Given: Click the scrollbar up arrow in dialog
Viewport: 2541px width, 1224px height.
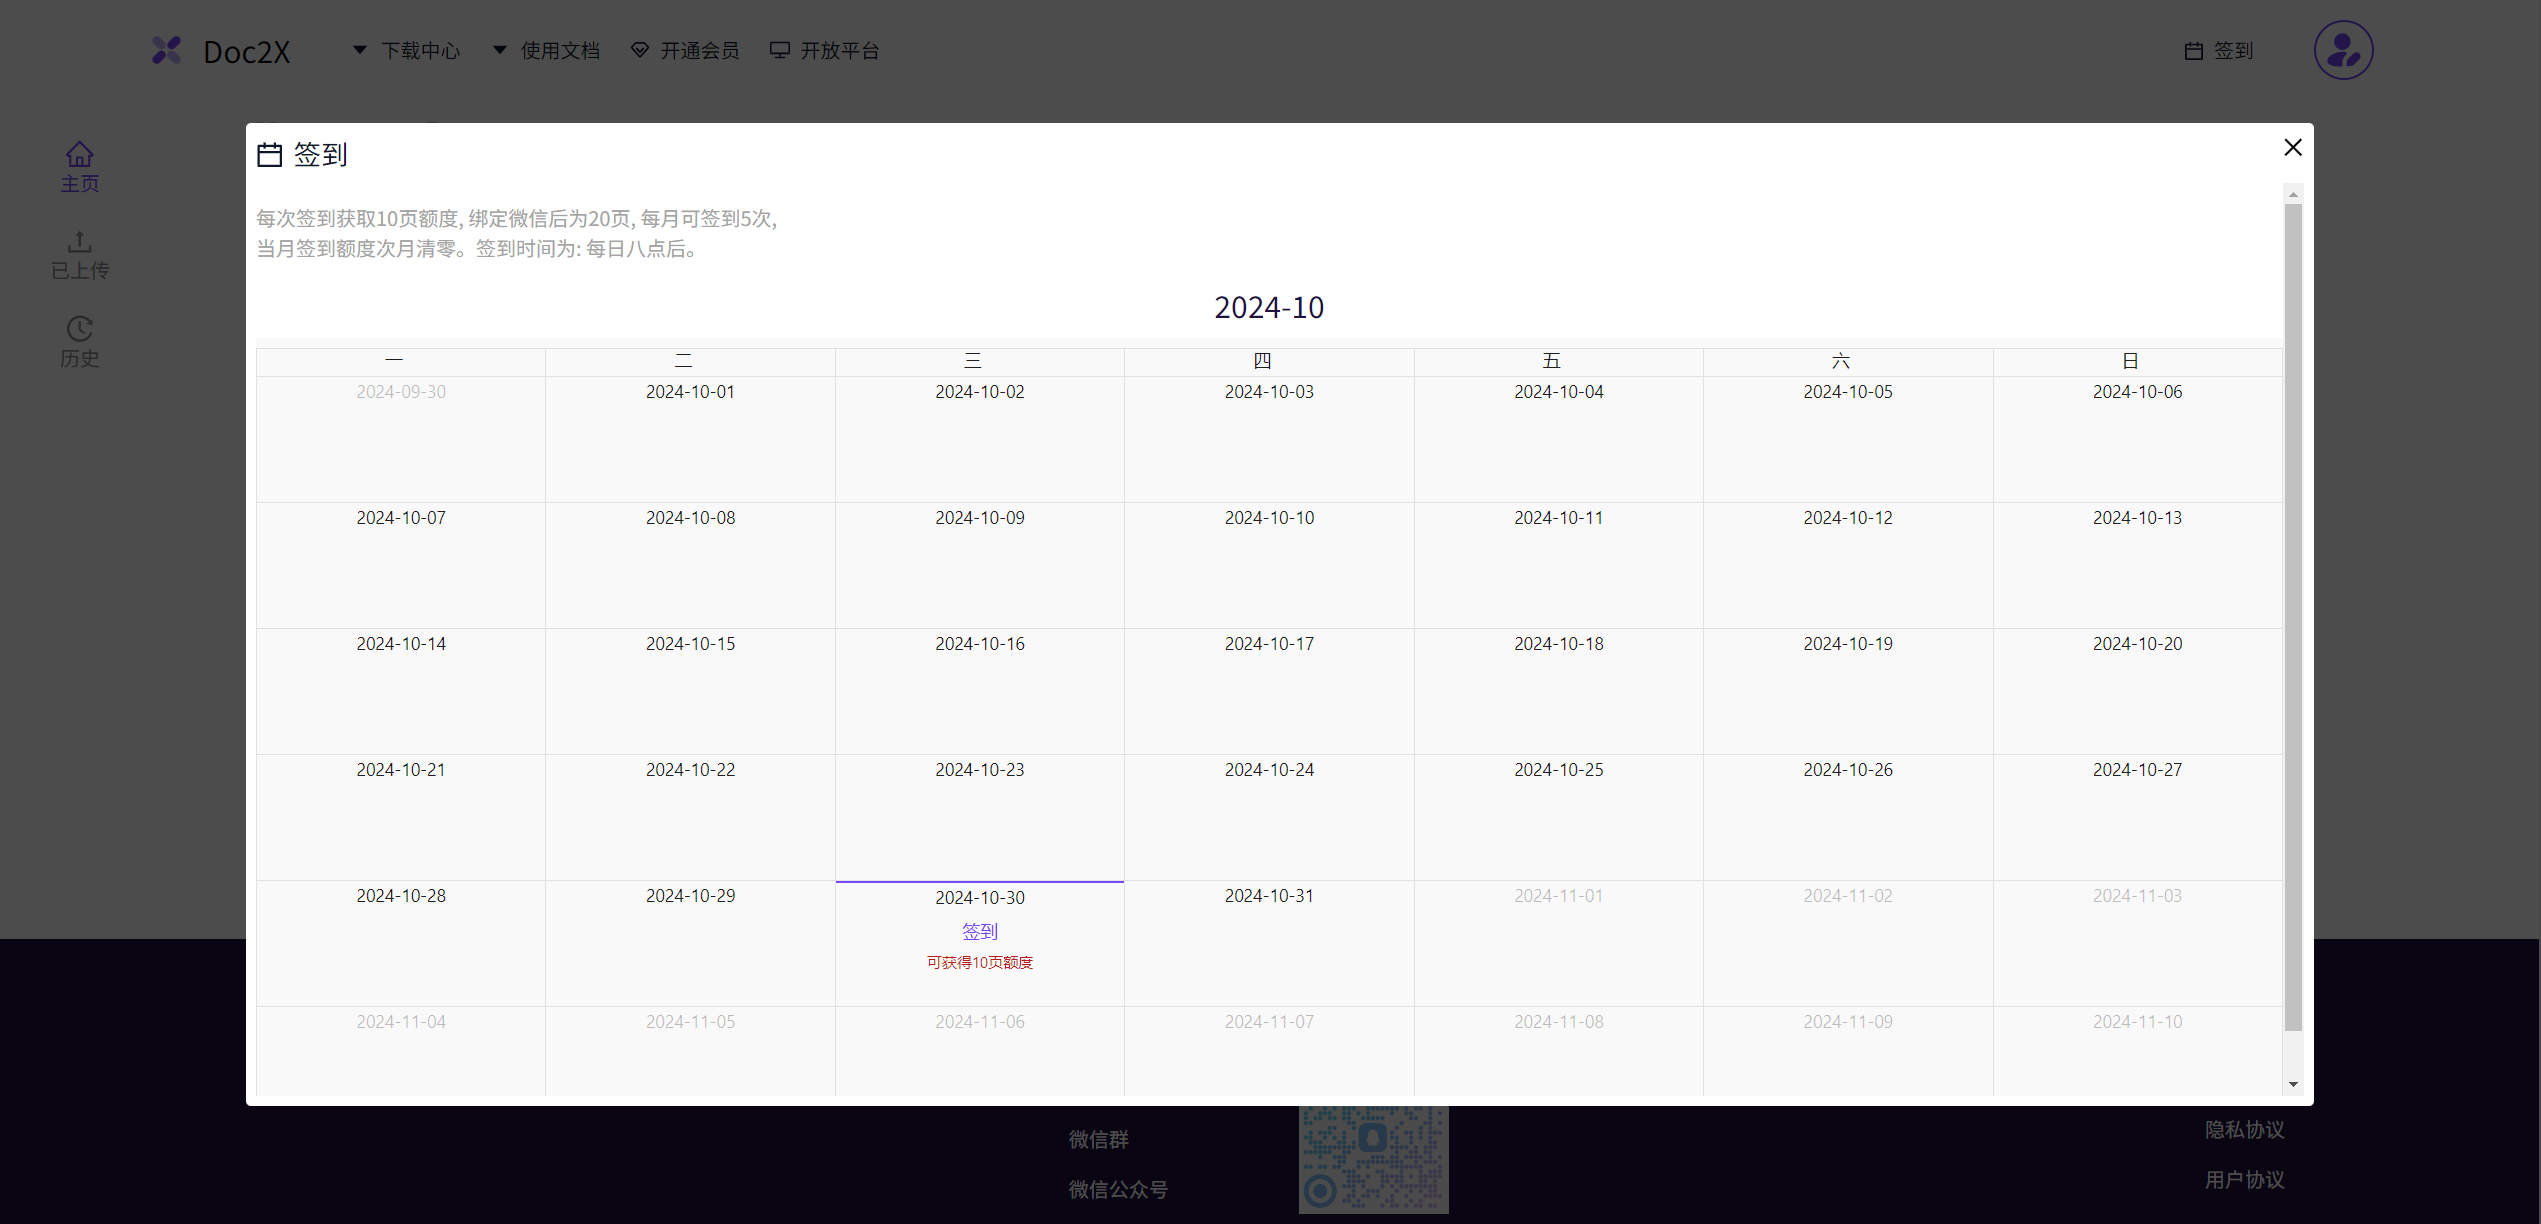Looking at the screenshot, I should click(2293, 194).
